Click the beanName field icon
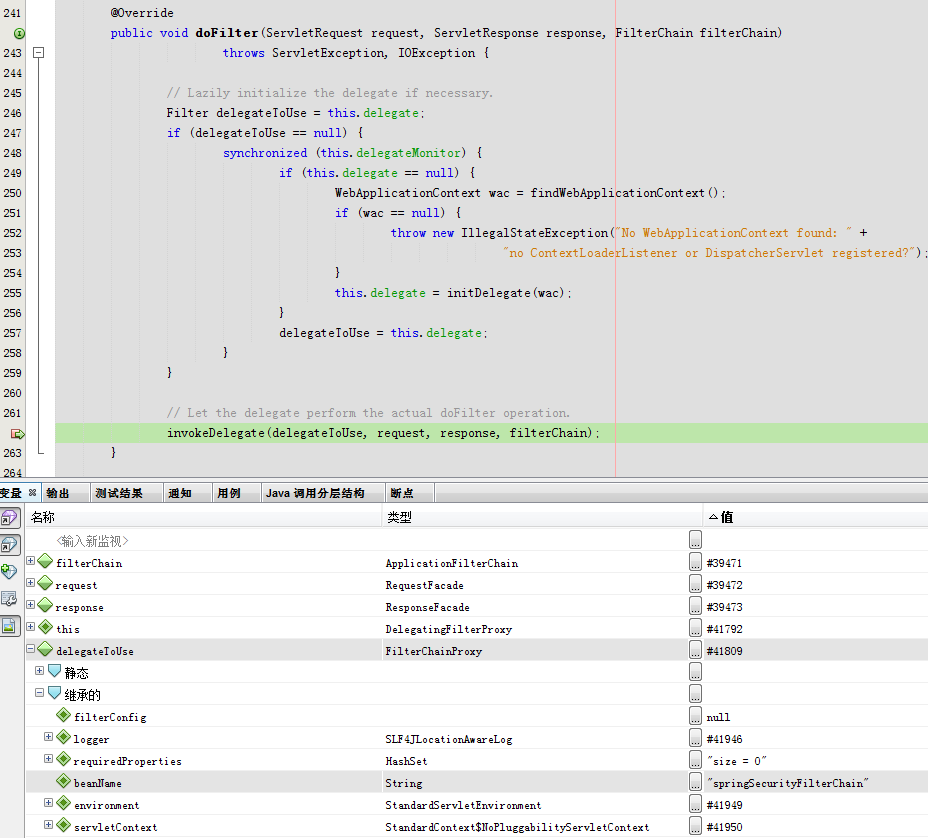The image size is (928, 838). [63, 781]
